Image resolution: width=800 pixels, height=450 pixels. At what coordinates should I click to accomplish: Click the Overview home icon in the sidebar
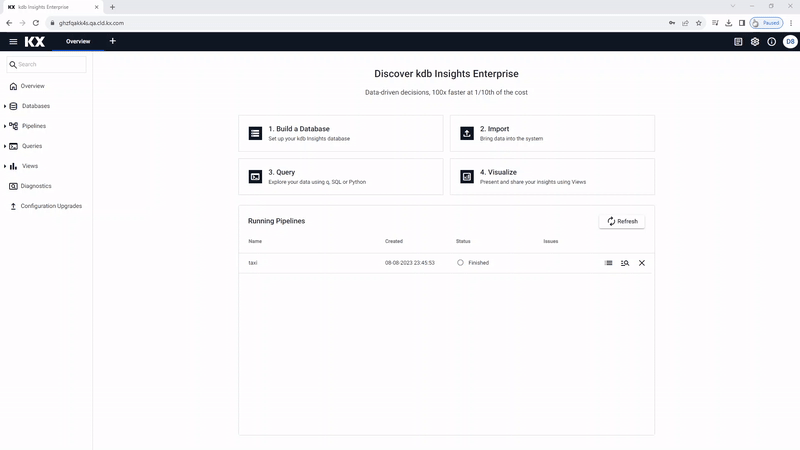click(x=13, y=86)
